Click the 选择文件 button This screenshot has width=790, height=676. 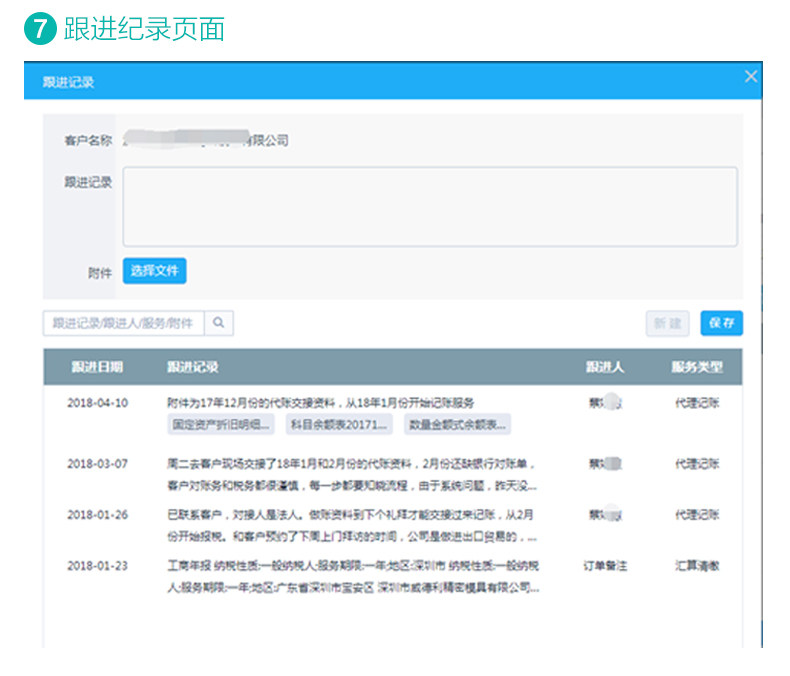click(x=155, y=271)
